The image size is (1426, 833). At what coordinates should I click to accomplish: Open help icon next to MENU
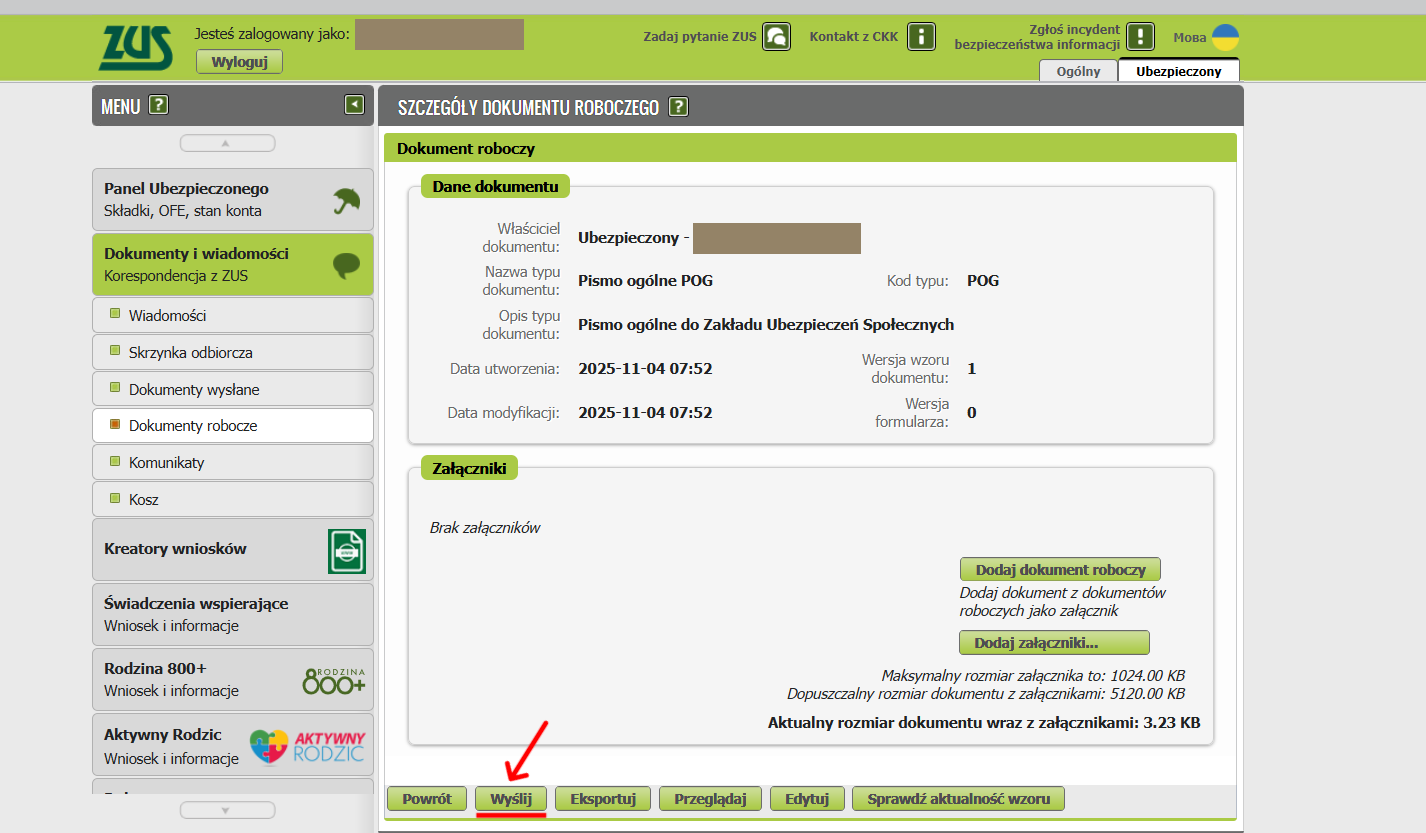tap(158, 105)
